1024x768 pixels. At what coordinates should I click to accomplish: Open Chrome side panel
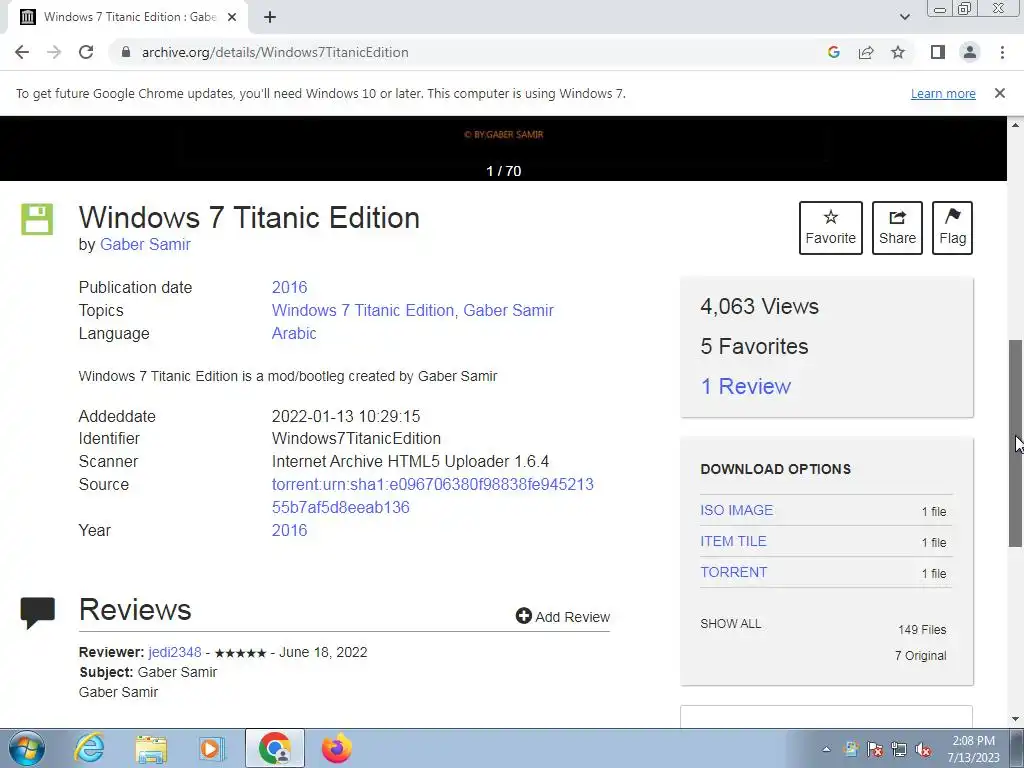pos(938,52)
